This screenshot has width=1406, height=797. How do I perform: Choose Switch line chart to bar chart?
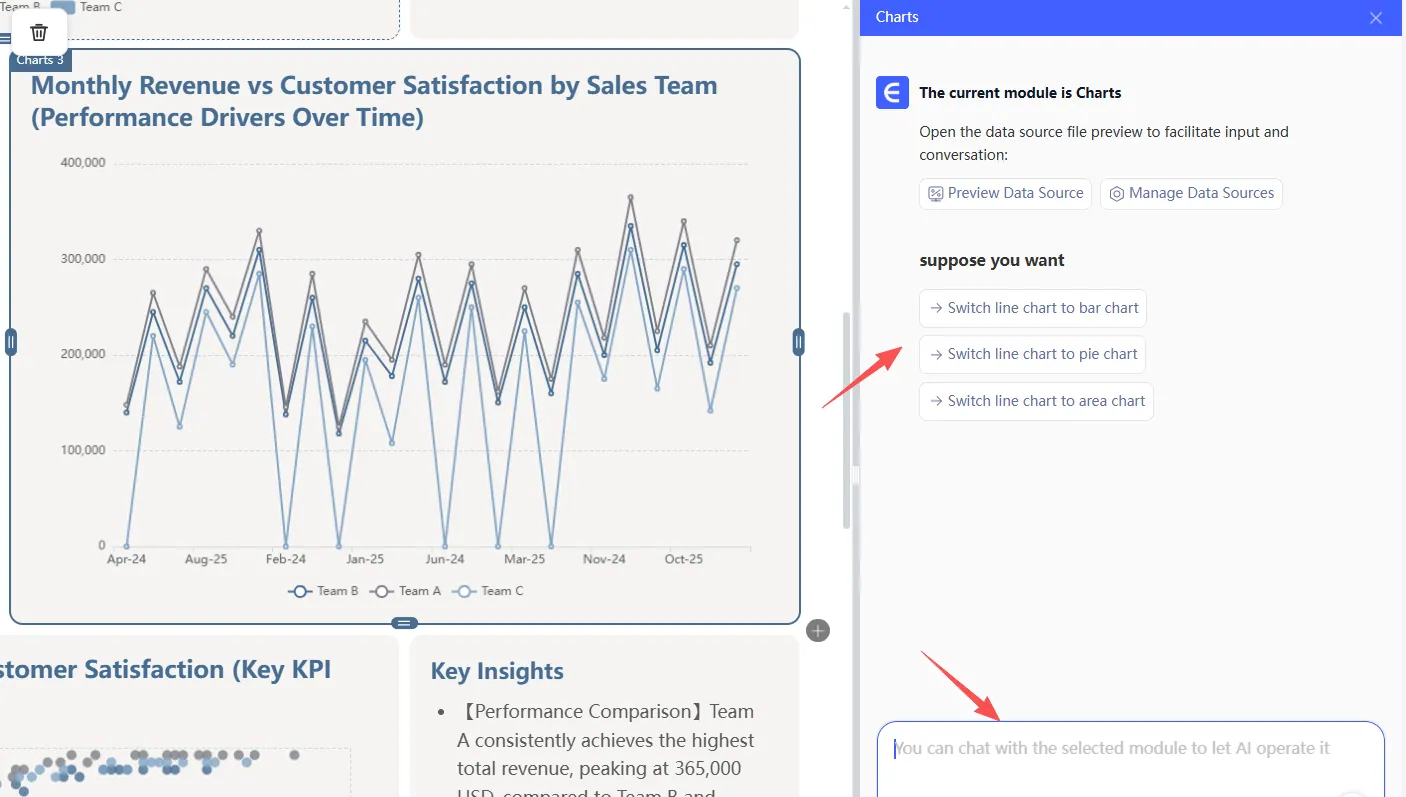[1033, 308]
